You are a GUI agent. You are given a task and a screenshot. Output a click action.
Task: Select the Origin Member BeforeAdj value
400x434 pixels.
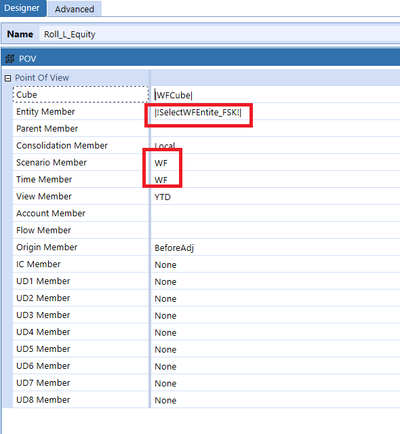pyautogui.click(x=174, y=248)
